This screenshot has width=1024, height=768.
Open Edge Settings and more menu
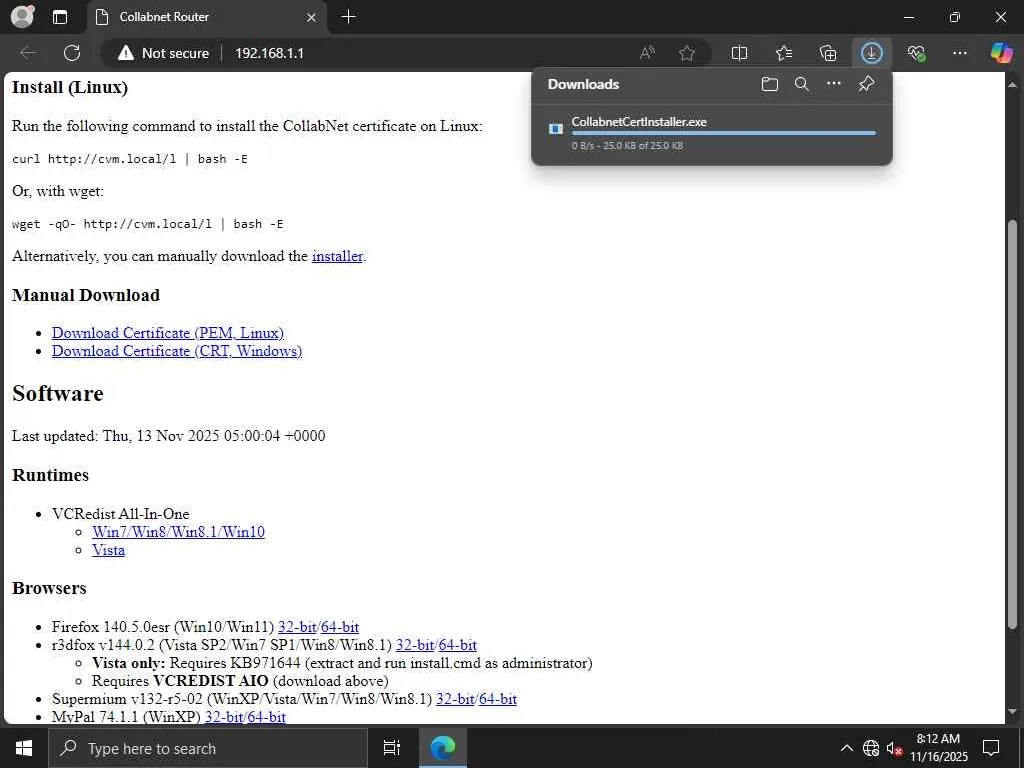pos(959,53)
